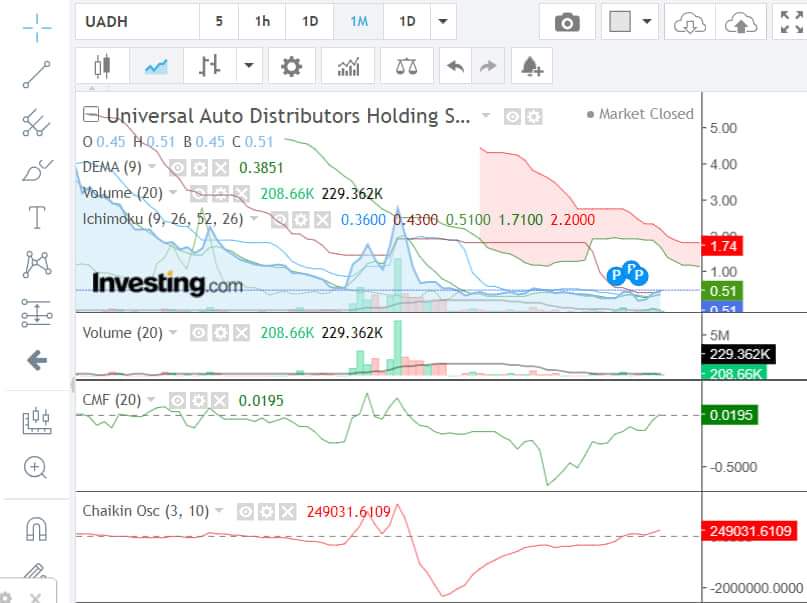Image resolution: width=807 pixels, height=603 pixels.
Task: Toggle visibility of the main price series
Action: click(512, 117)
